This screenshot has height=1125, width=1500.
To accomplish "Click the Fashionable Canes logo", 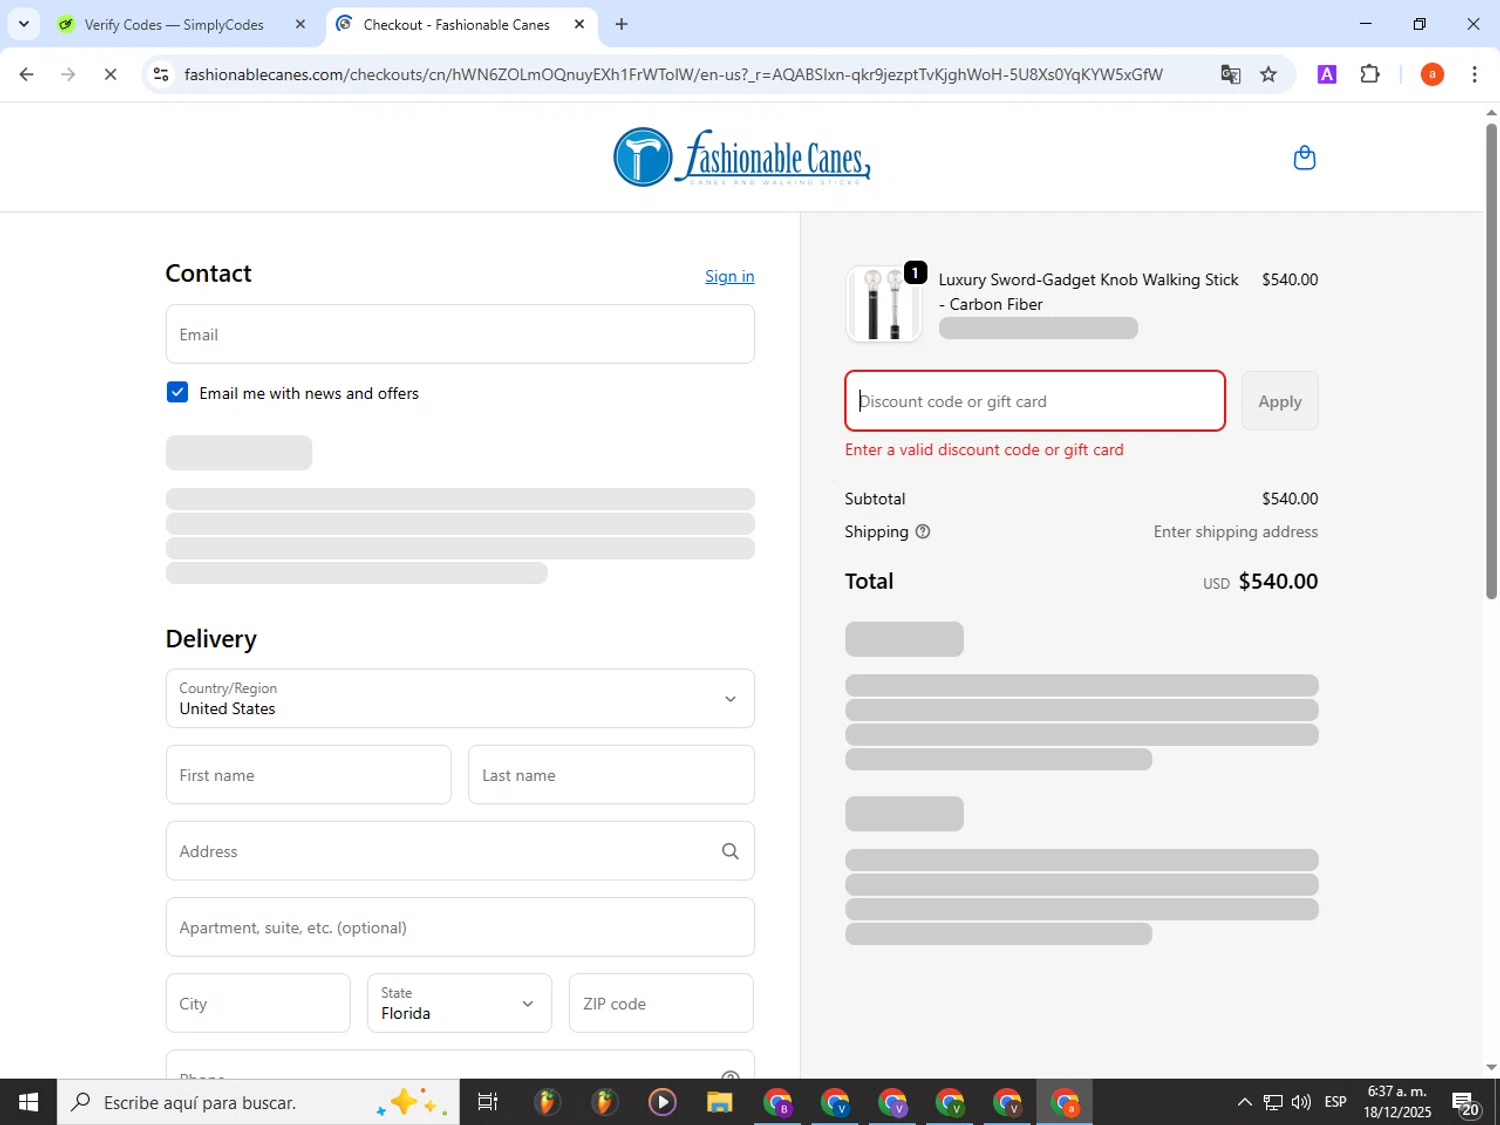I will [x=742, y=157].
